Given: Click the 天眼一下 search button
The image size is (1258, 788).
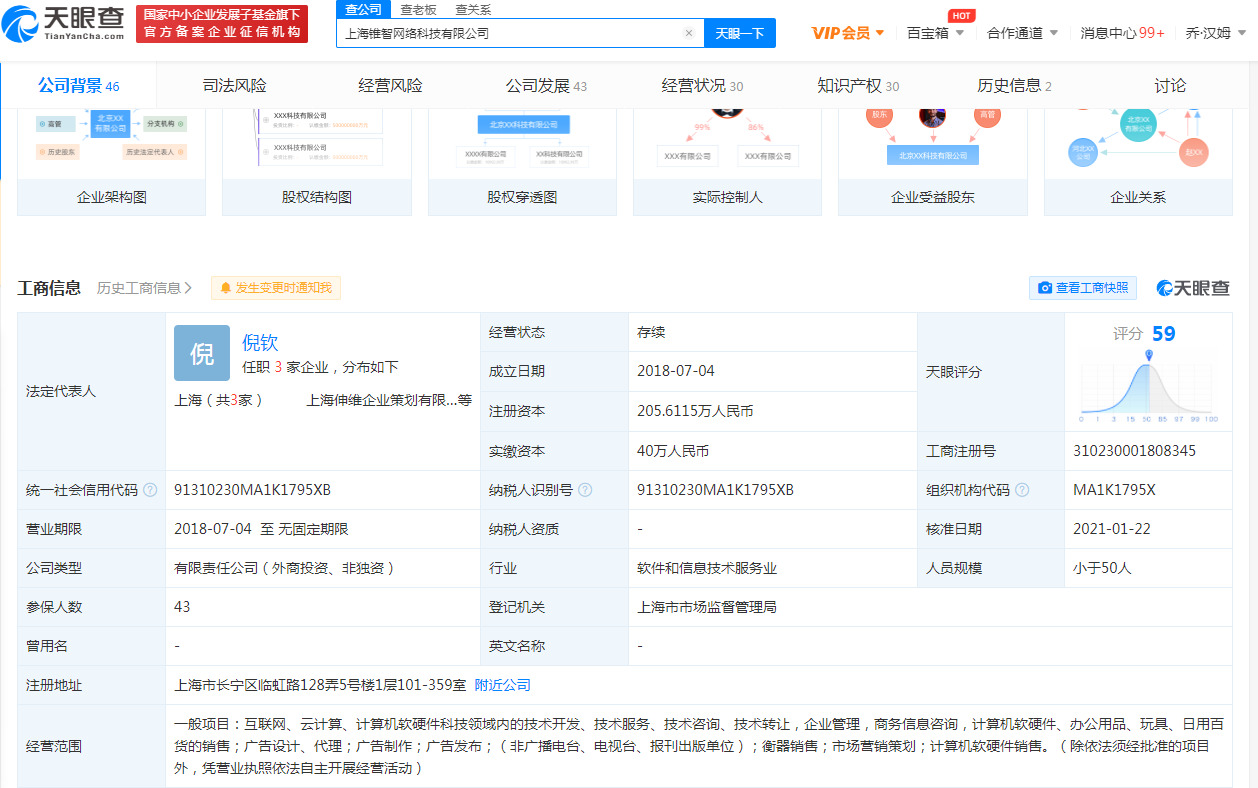Looking at the screenshot, I should [x=740, y=33].
